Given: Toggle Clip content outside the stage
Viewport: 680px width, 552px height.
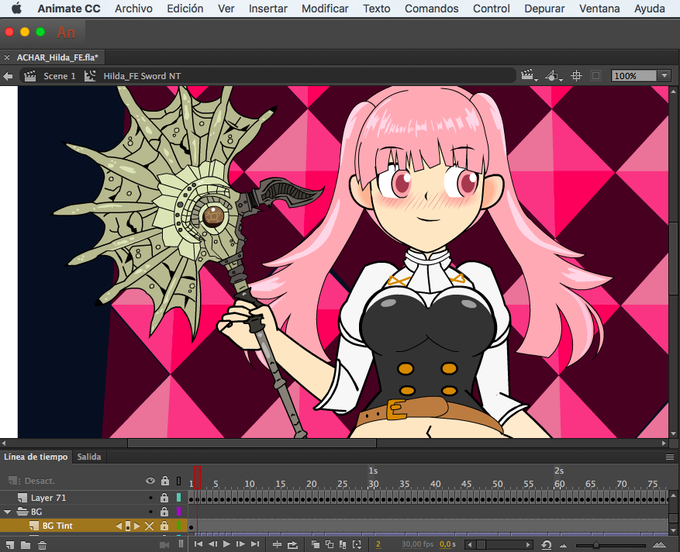Looking at the screenshot, I should 596,76.
